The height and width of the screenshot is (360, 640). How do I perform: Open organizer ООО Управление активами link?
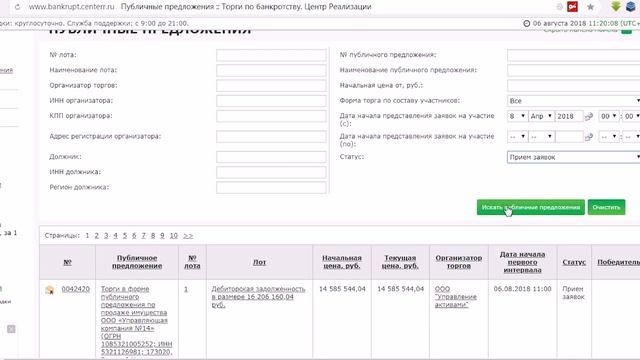coord(456,297)
